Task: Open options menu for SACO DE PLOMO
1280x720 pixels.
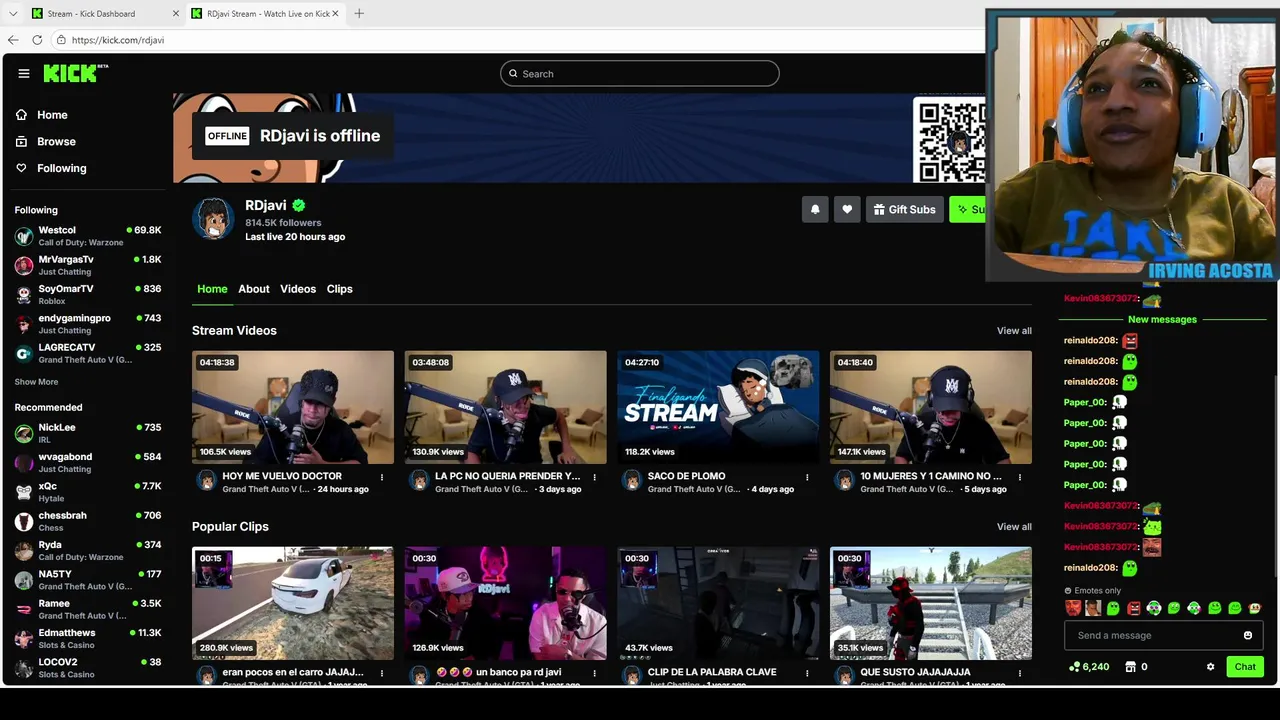Action: coord(806,477)
